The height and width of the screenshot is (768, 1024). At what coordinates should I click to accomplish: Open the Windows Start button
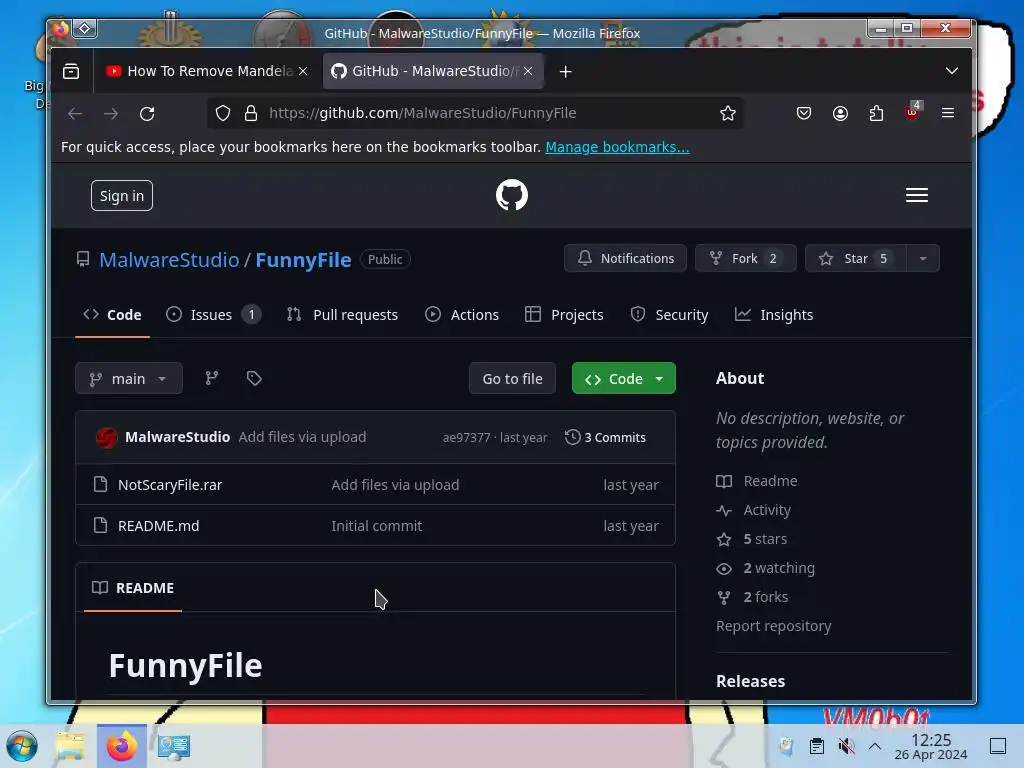point(22,746)
